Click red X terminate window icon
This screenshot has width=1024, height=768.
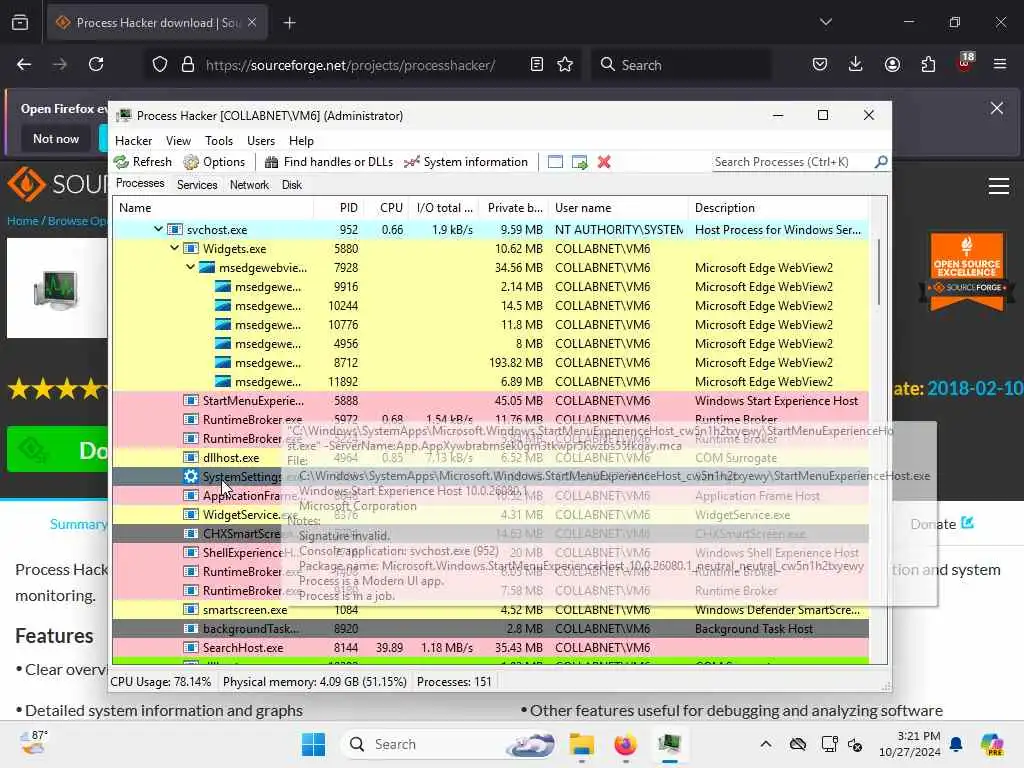pos(604,162)
